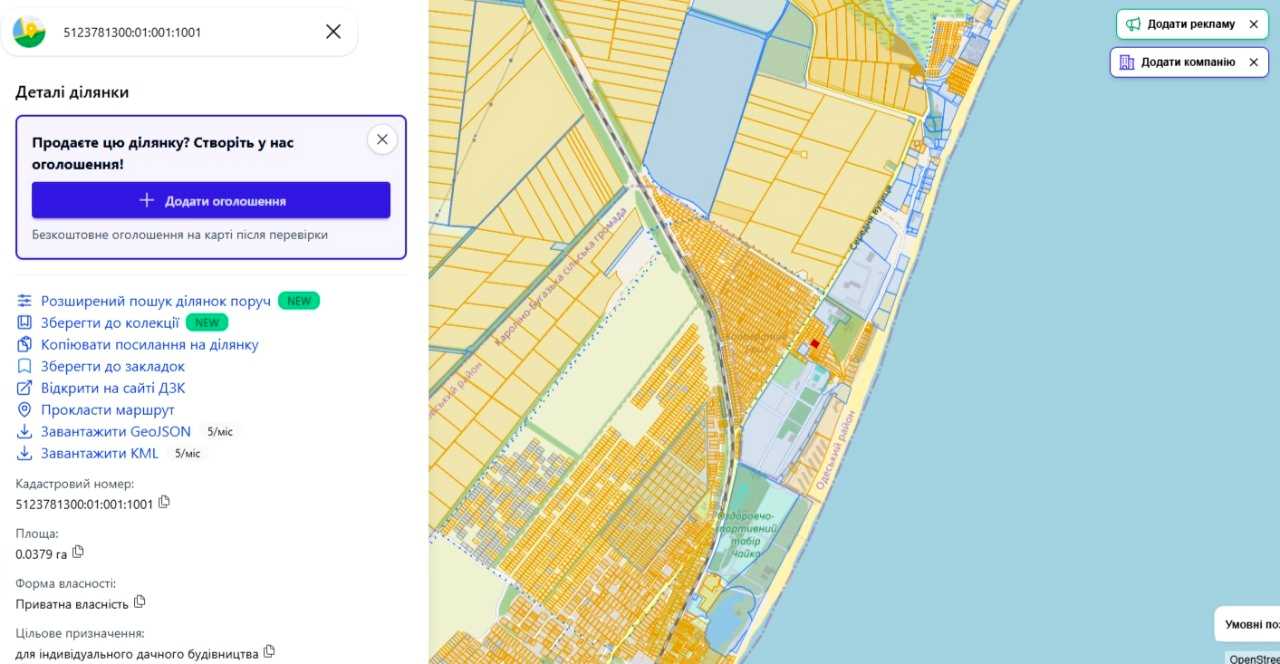This screenshot has width=1280, height=664.
Task: Click the bookmark icon
Action: click(25, 367)
